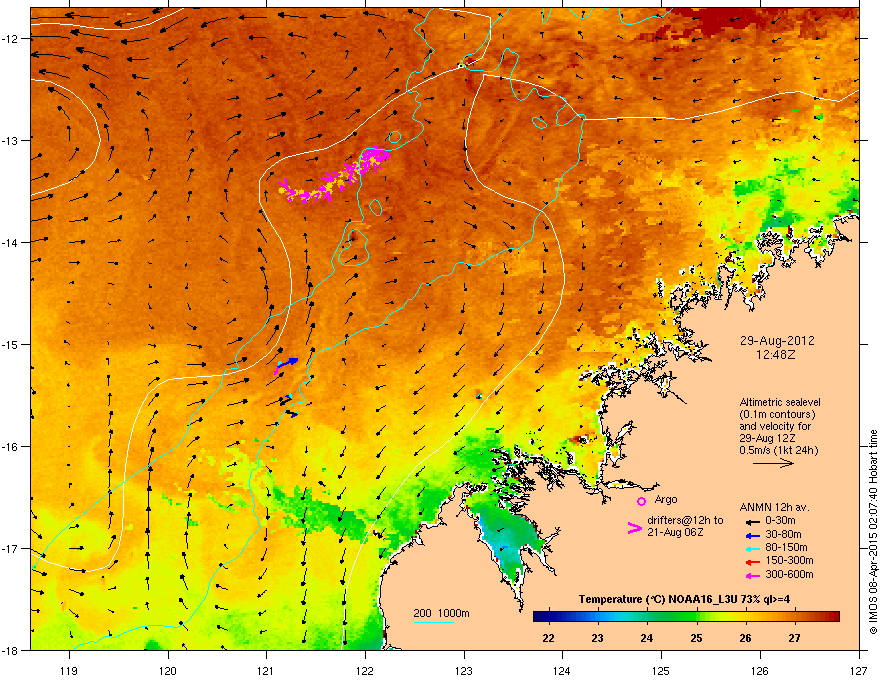Click the cyan 200 1000m depth contour line sample
This screenshot has height=680, width=880.
pos(433,622)
